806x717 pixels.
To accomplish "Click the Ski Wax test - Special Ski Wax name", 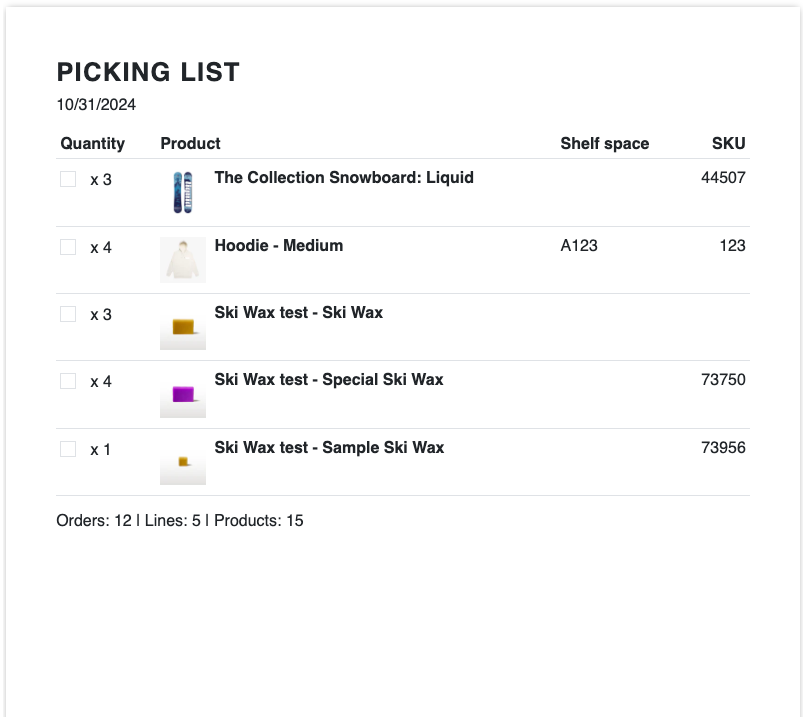I will click(328, 380).
